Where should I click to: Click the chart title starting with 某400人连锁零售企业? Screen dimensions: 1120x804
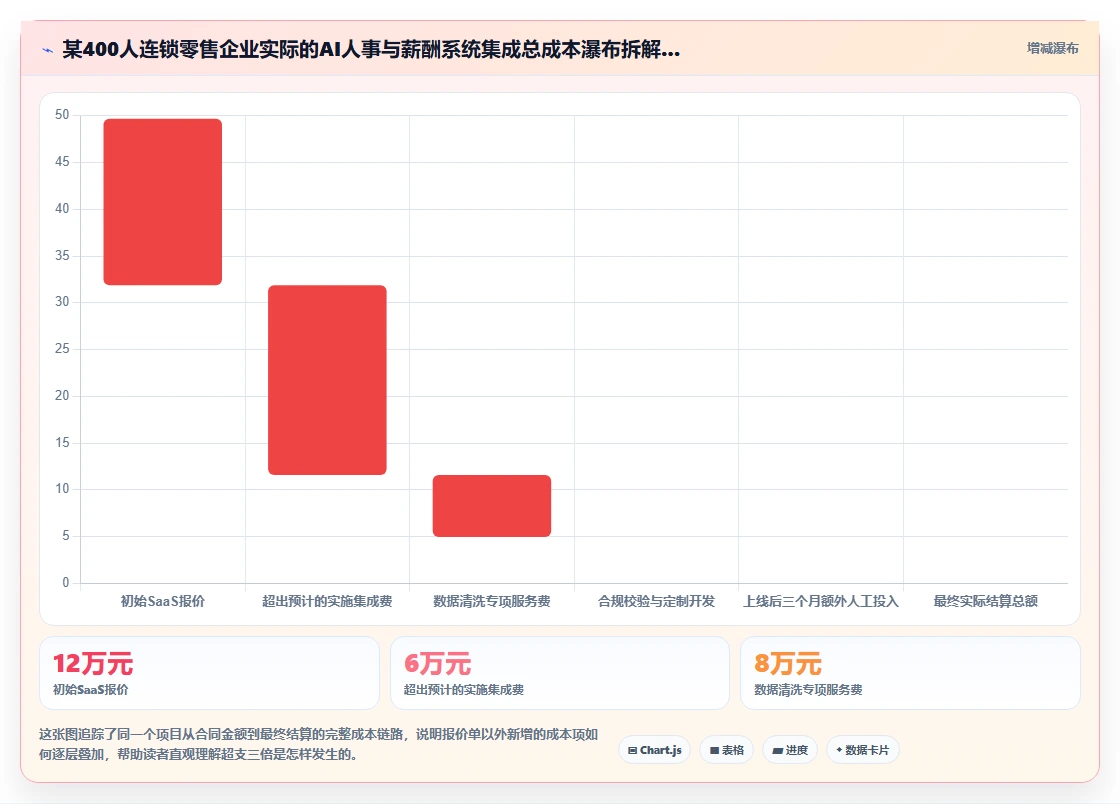371,49
